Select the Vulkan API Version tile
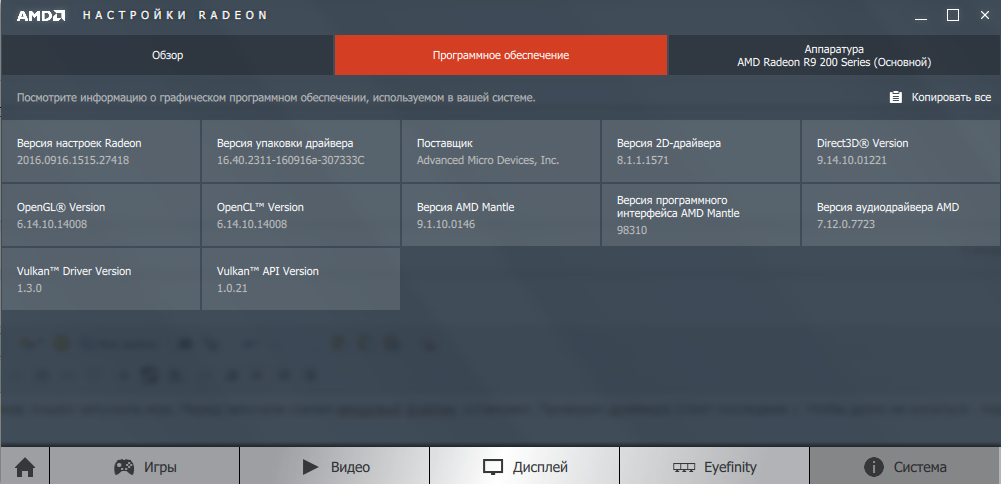Screen dimensions: 1001x484 coord(301,279)
